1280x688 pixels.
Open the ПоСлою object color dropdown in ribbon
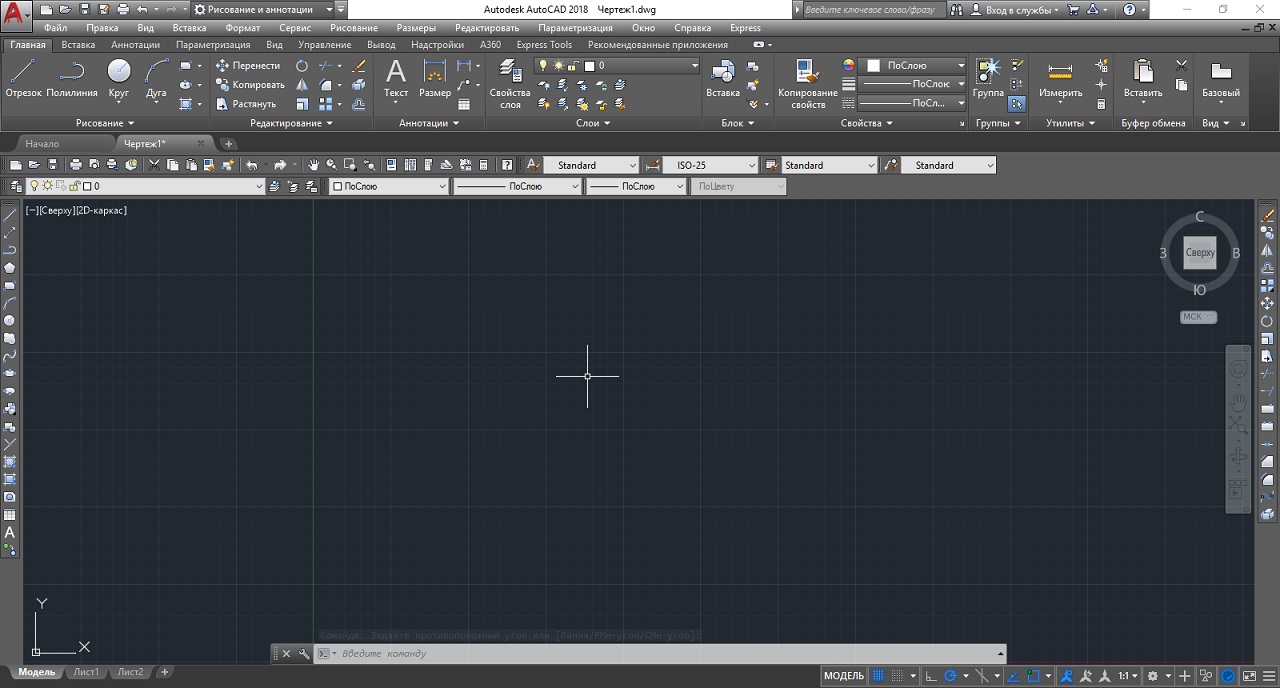point(913,65)
